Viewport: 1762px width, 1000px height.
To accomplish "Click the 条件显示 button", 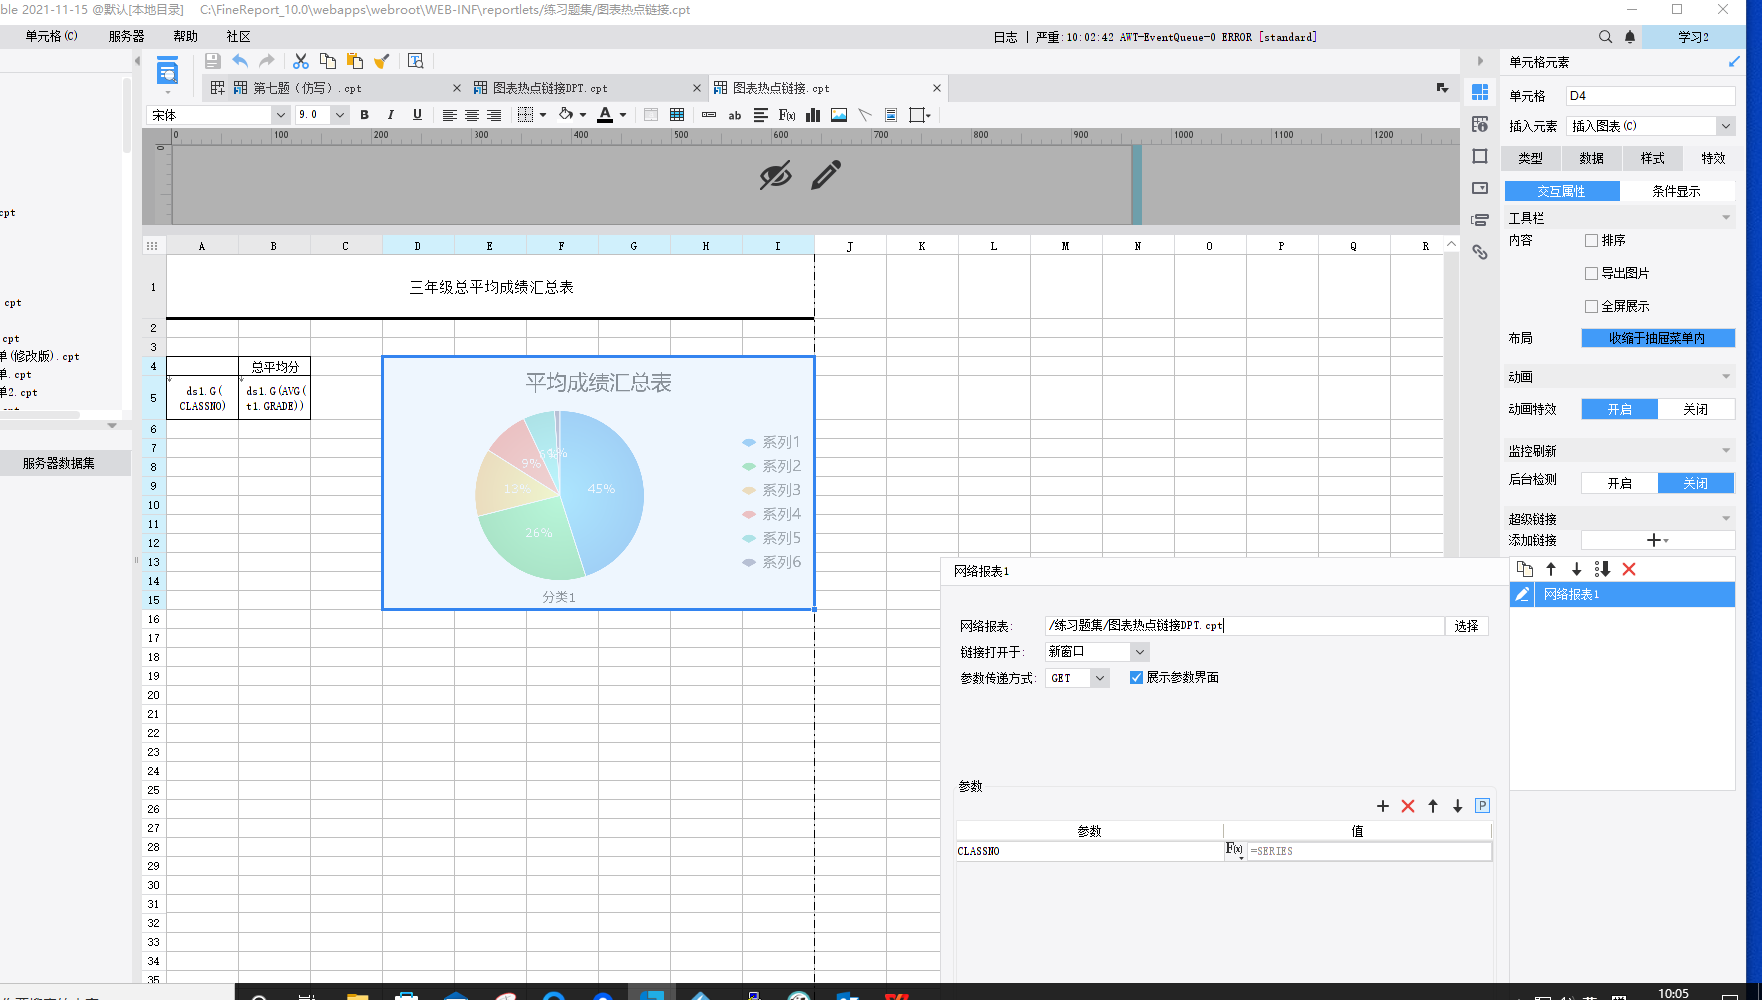I will (1676, 191).
